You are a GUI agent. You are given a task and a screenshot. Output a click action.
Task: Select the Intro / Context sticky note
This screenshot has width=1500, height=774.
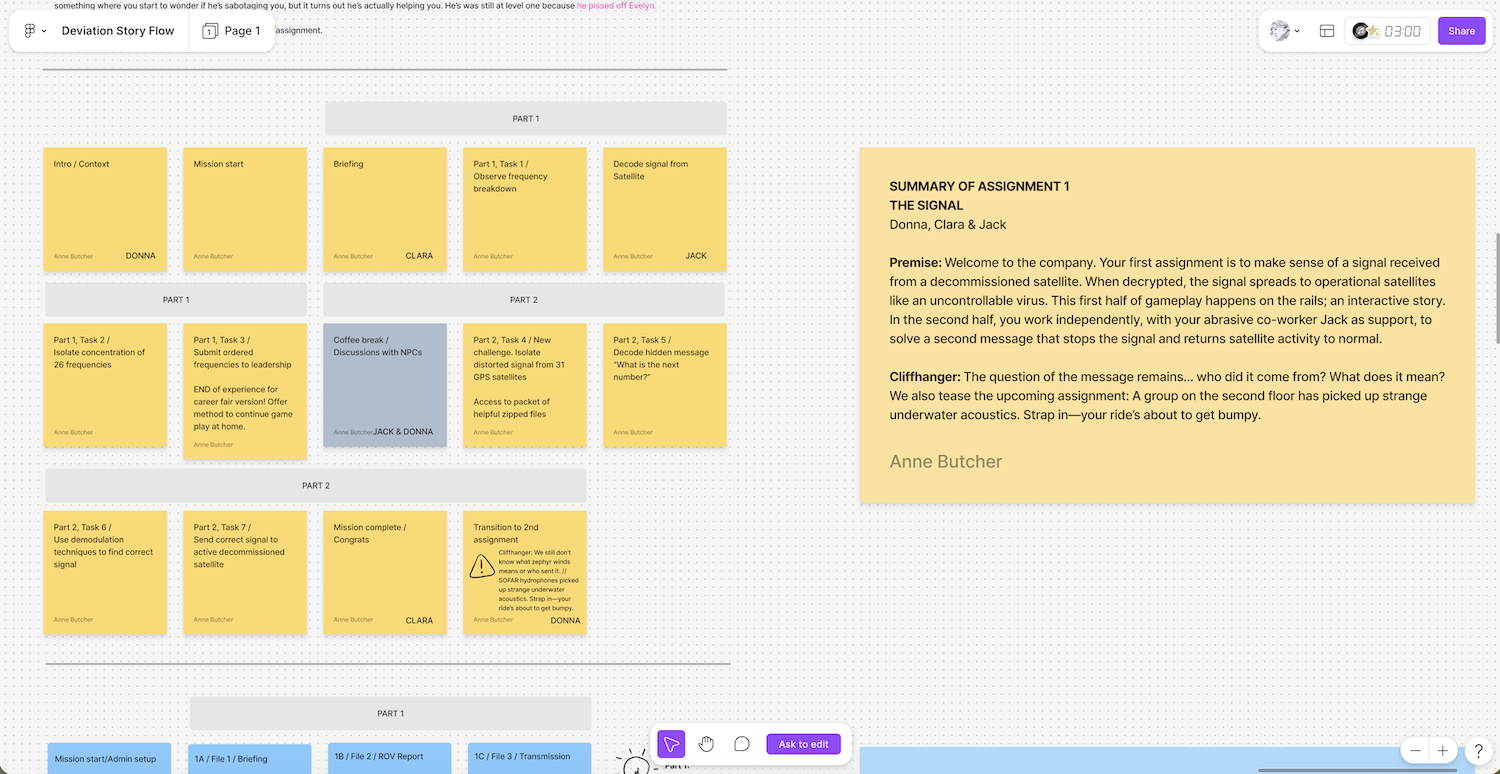(x=105, y=210)
